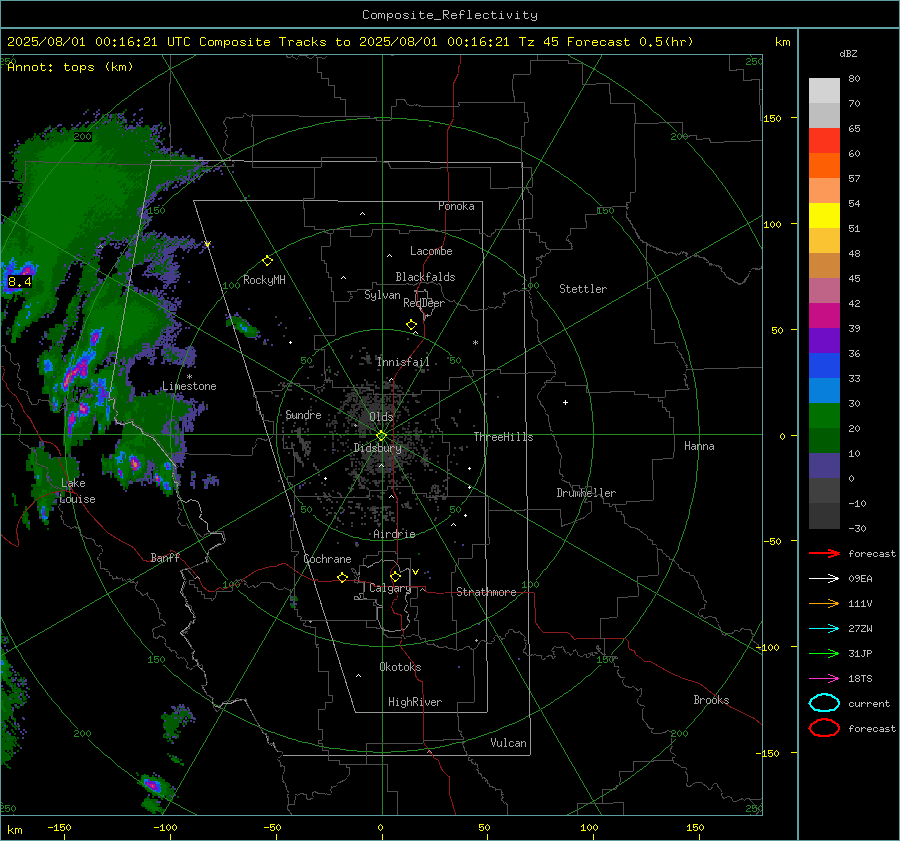Click the cyan 27ZW arrow legend icon
900x841 pixels.
pos(824,629)
